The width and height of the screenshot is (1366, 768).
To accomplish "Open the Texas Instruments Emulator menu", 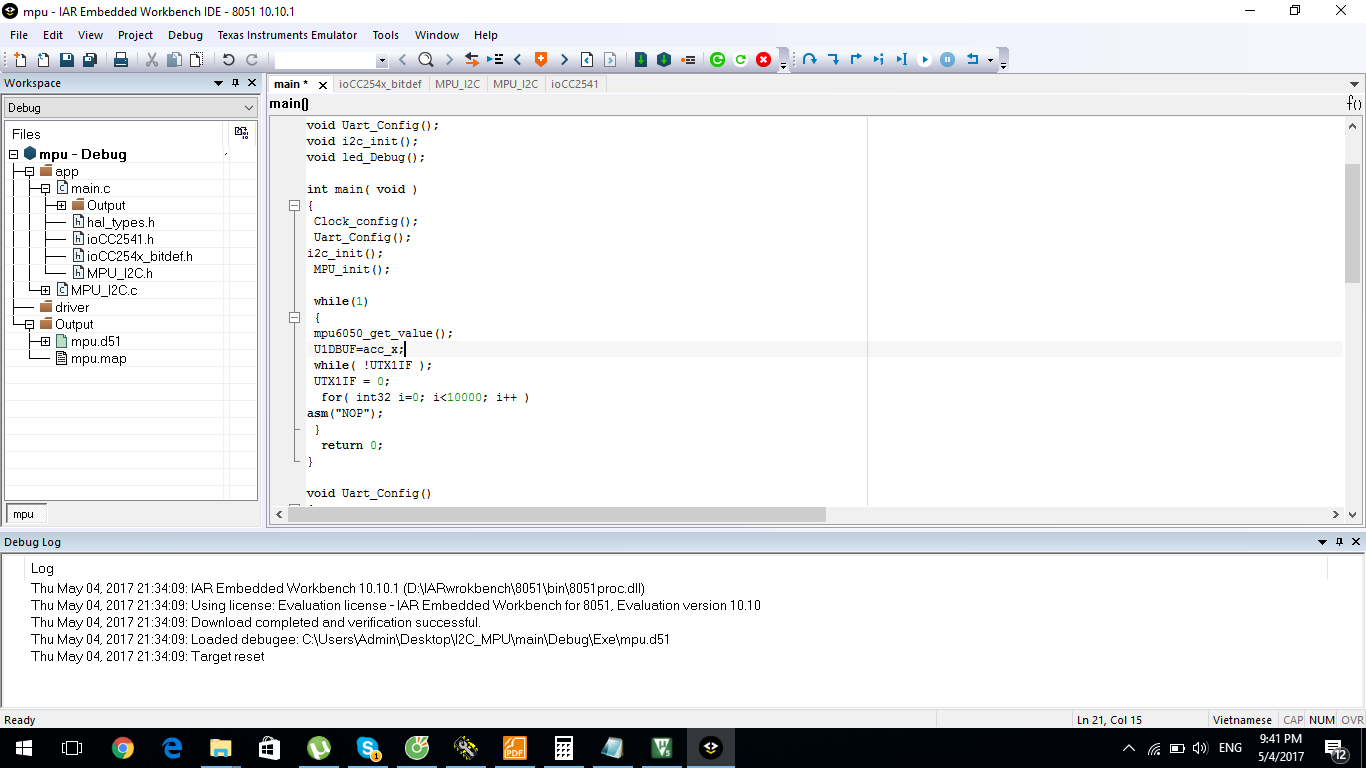I will tap(287, 35).
